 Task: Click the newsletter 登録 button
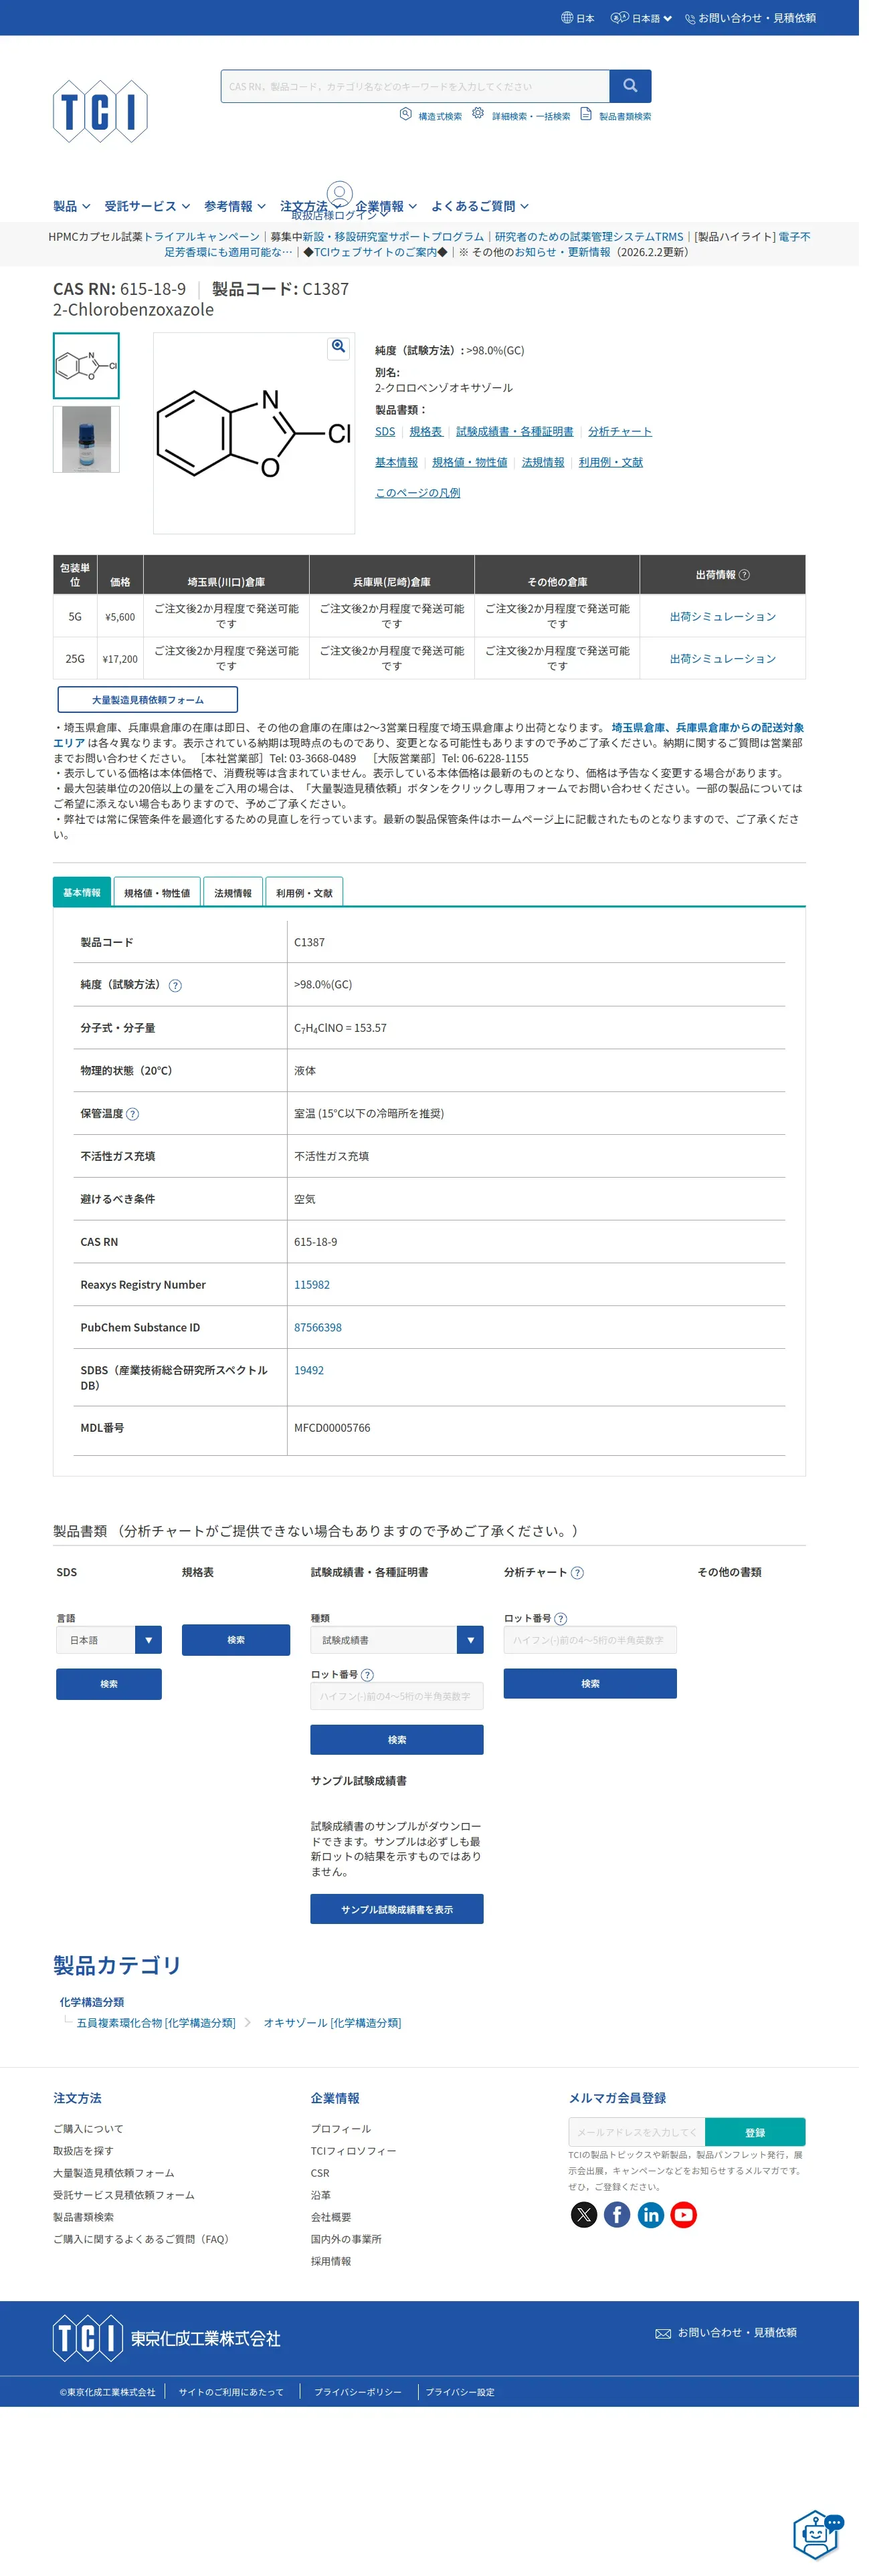[755, 2132]
